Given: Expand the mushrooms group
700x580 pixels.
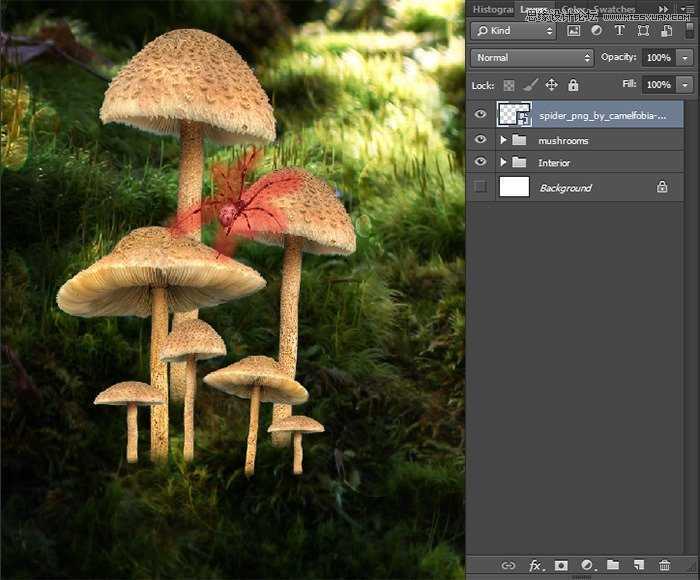Looking at the screenshot, I should (503, 140).
